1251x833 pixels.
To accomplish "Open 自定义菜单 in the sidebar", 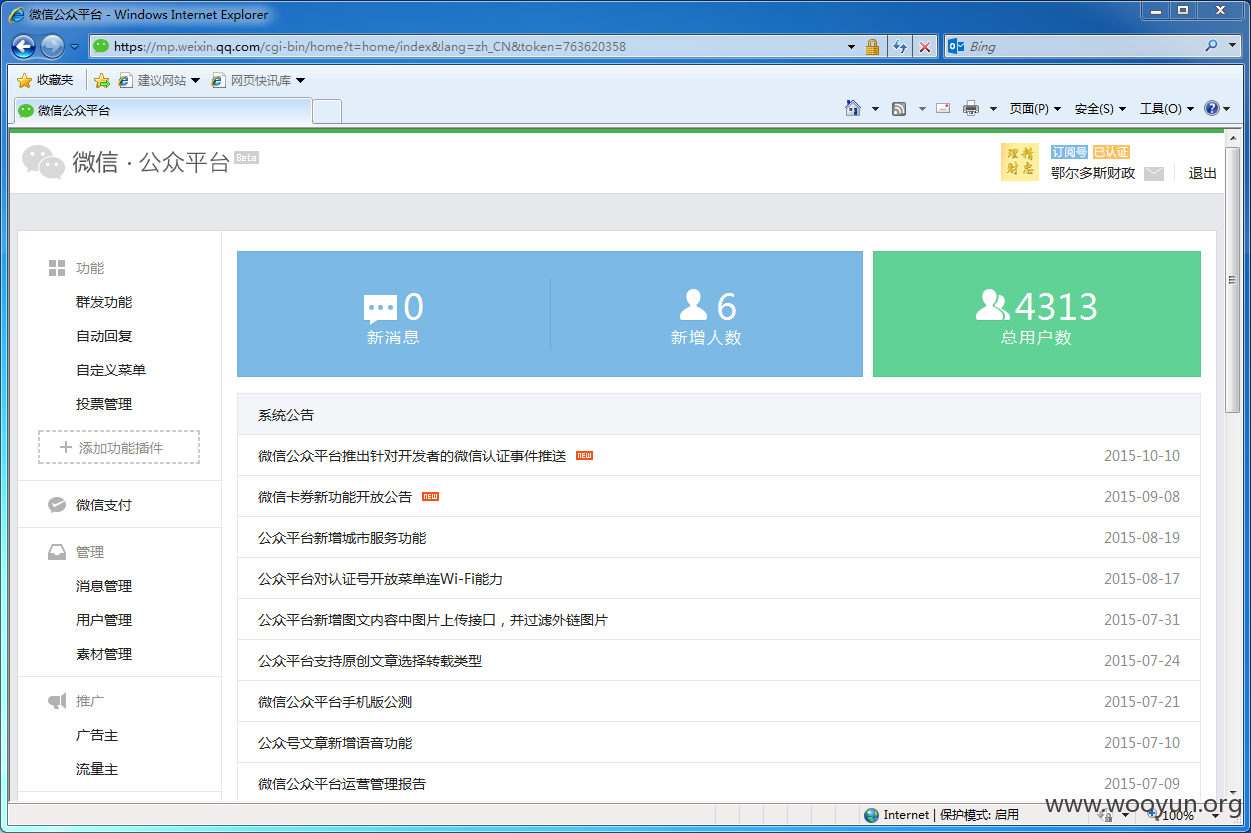I will point(111,370).
